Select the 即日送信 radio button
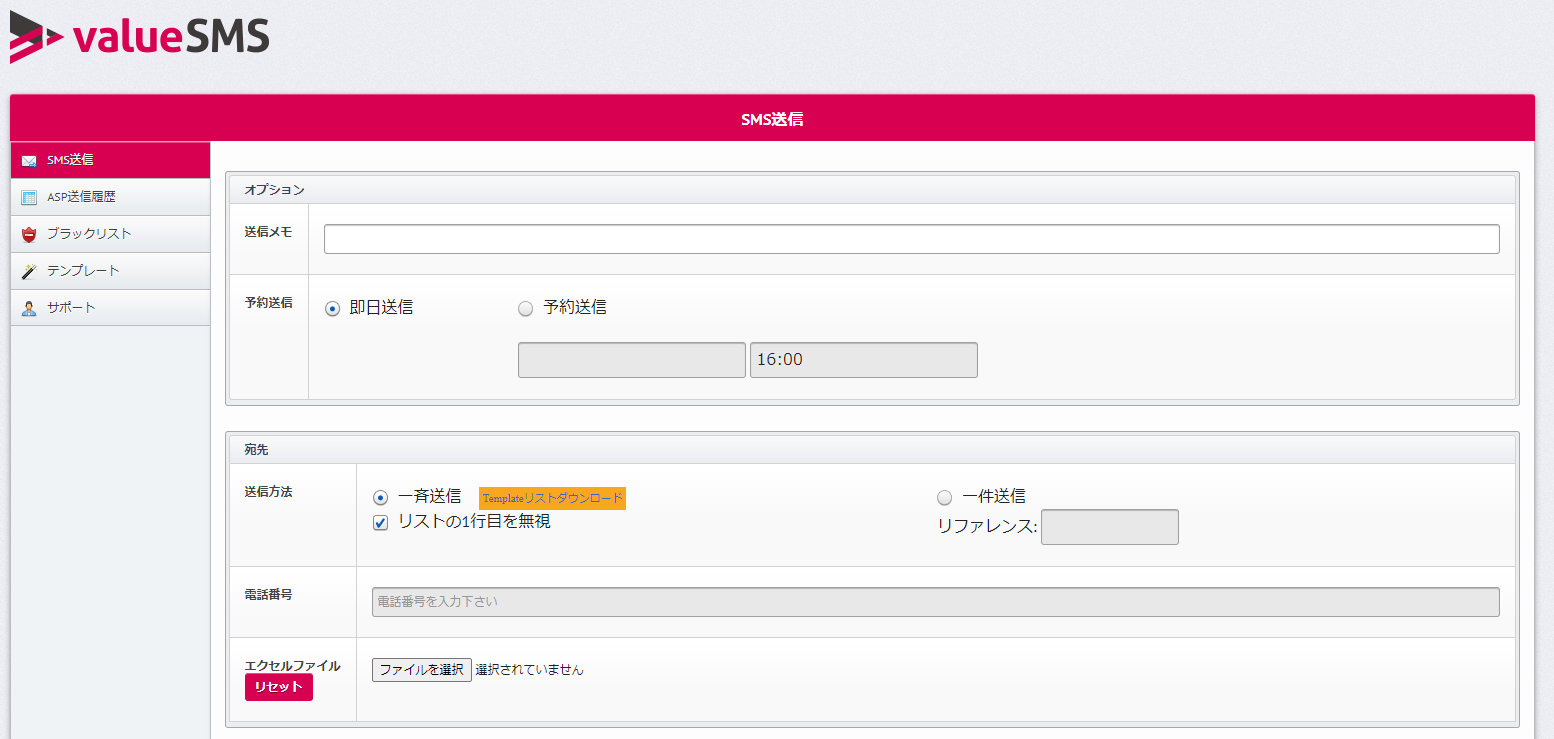 (333, 309)
